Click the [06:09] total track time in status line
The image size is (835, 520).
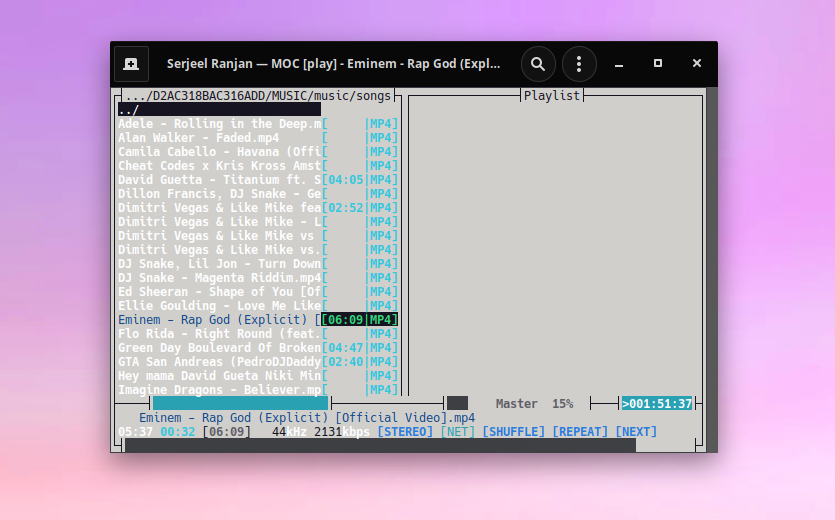tap(226, 432)
